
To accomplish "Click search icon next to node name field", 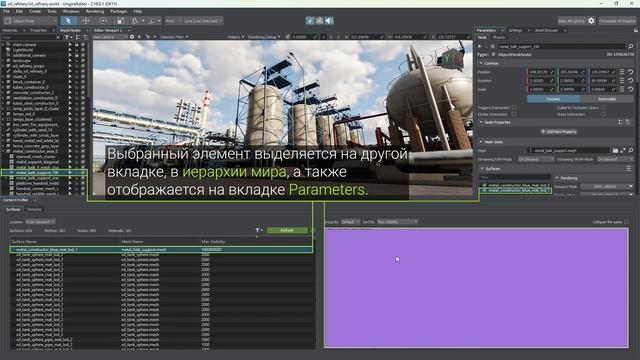I will click(x=631, y=47).
